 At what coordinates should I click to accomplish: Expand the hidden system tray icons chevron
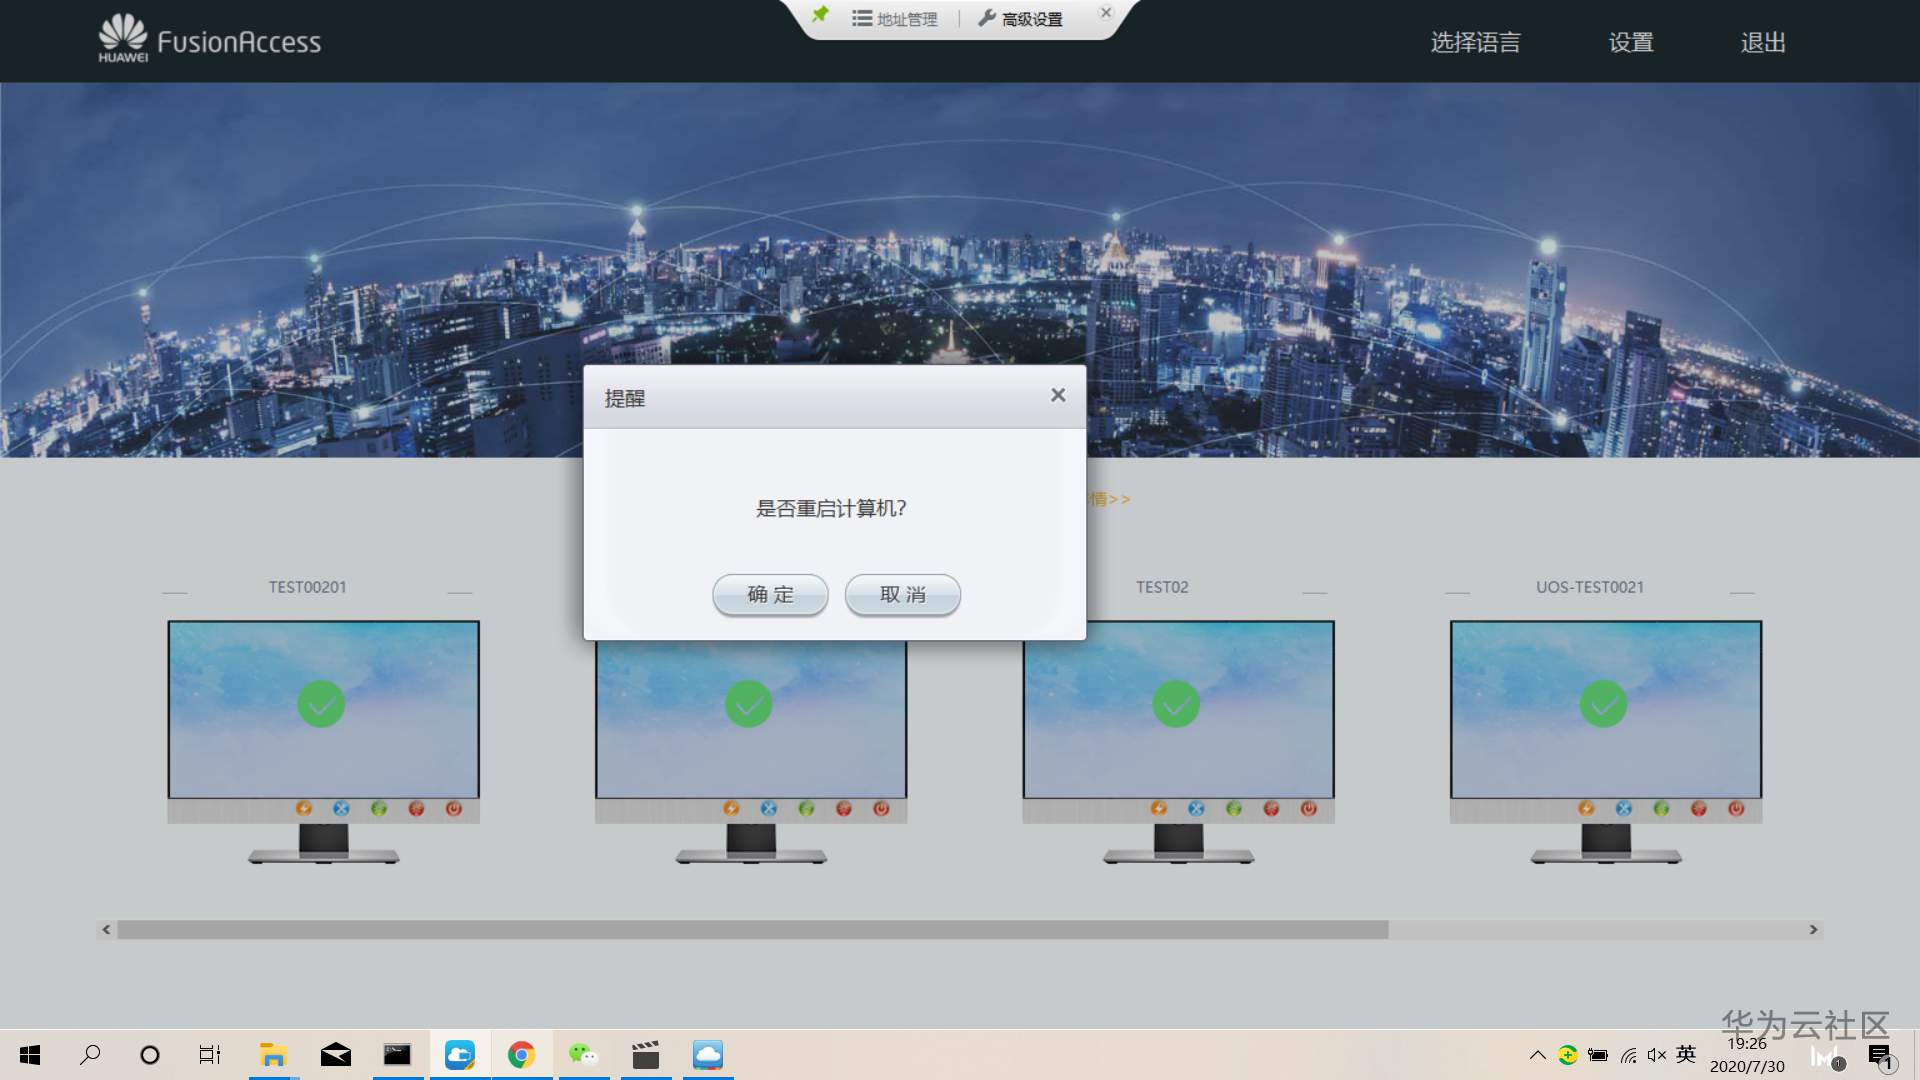pyautogui.click(x=1537, y=1055)
